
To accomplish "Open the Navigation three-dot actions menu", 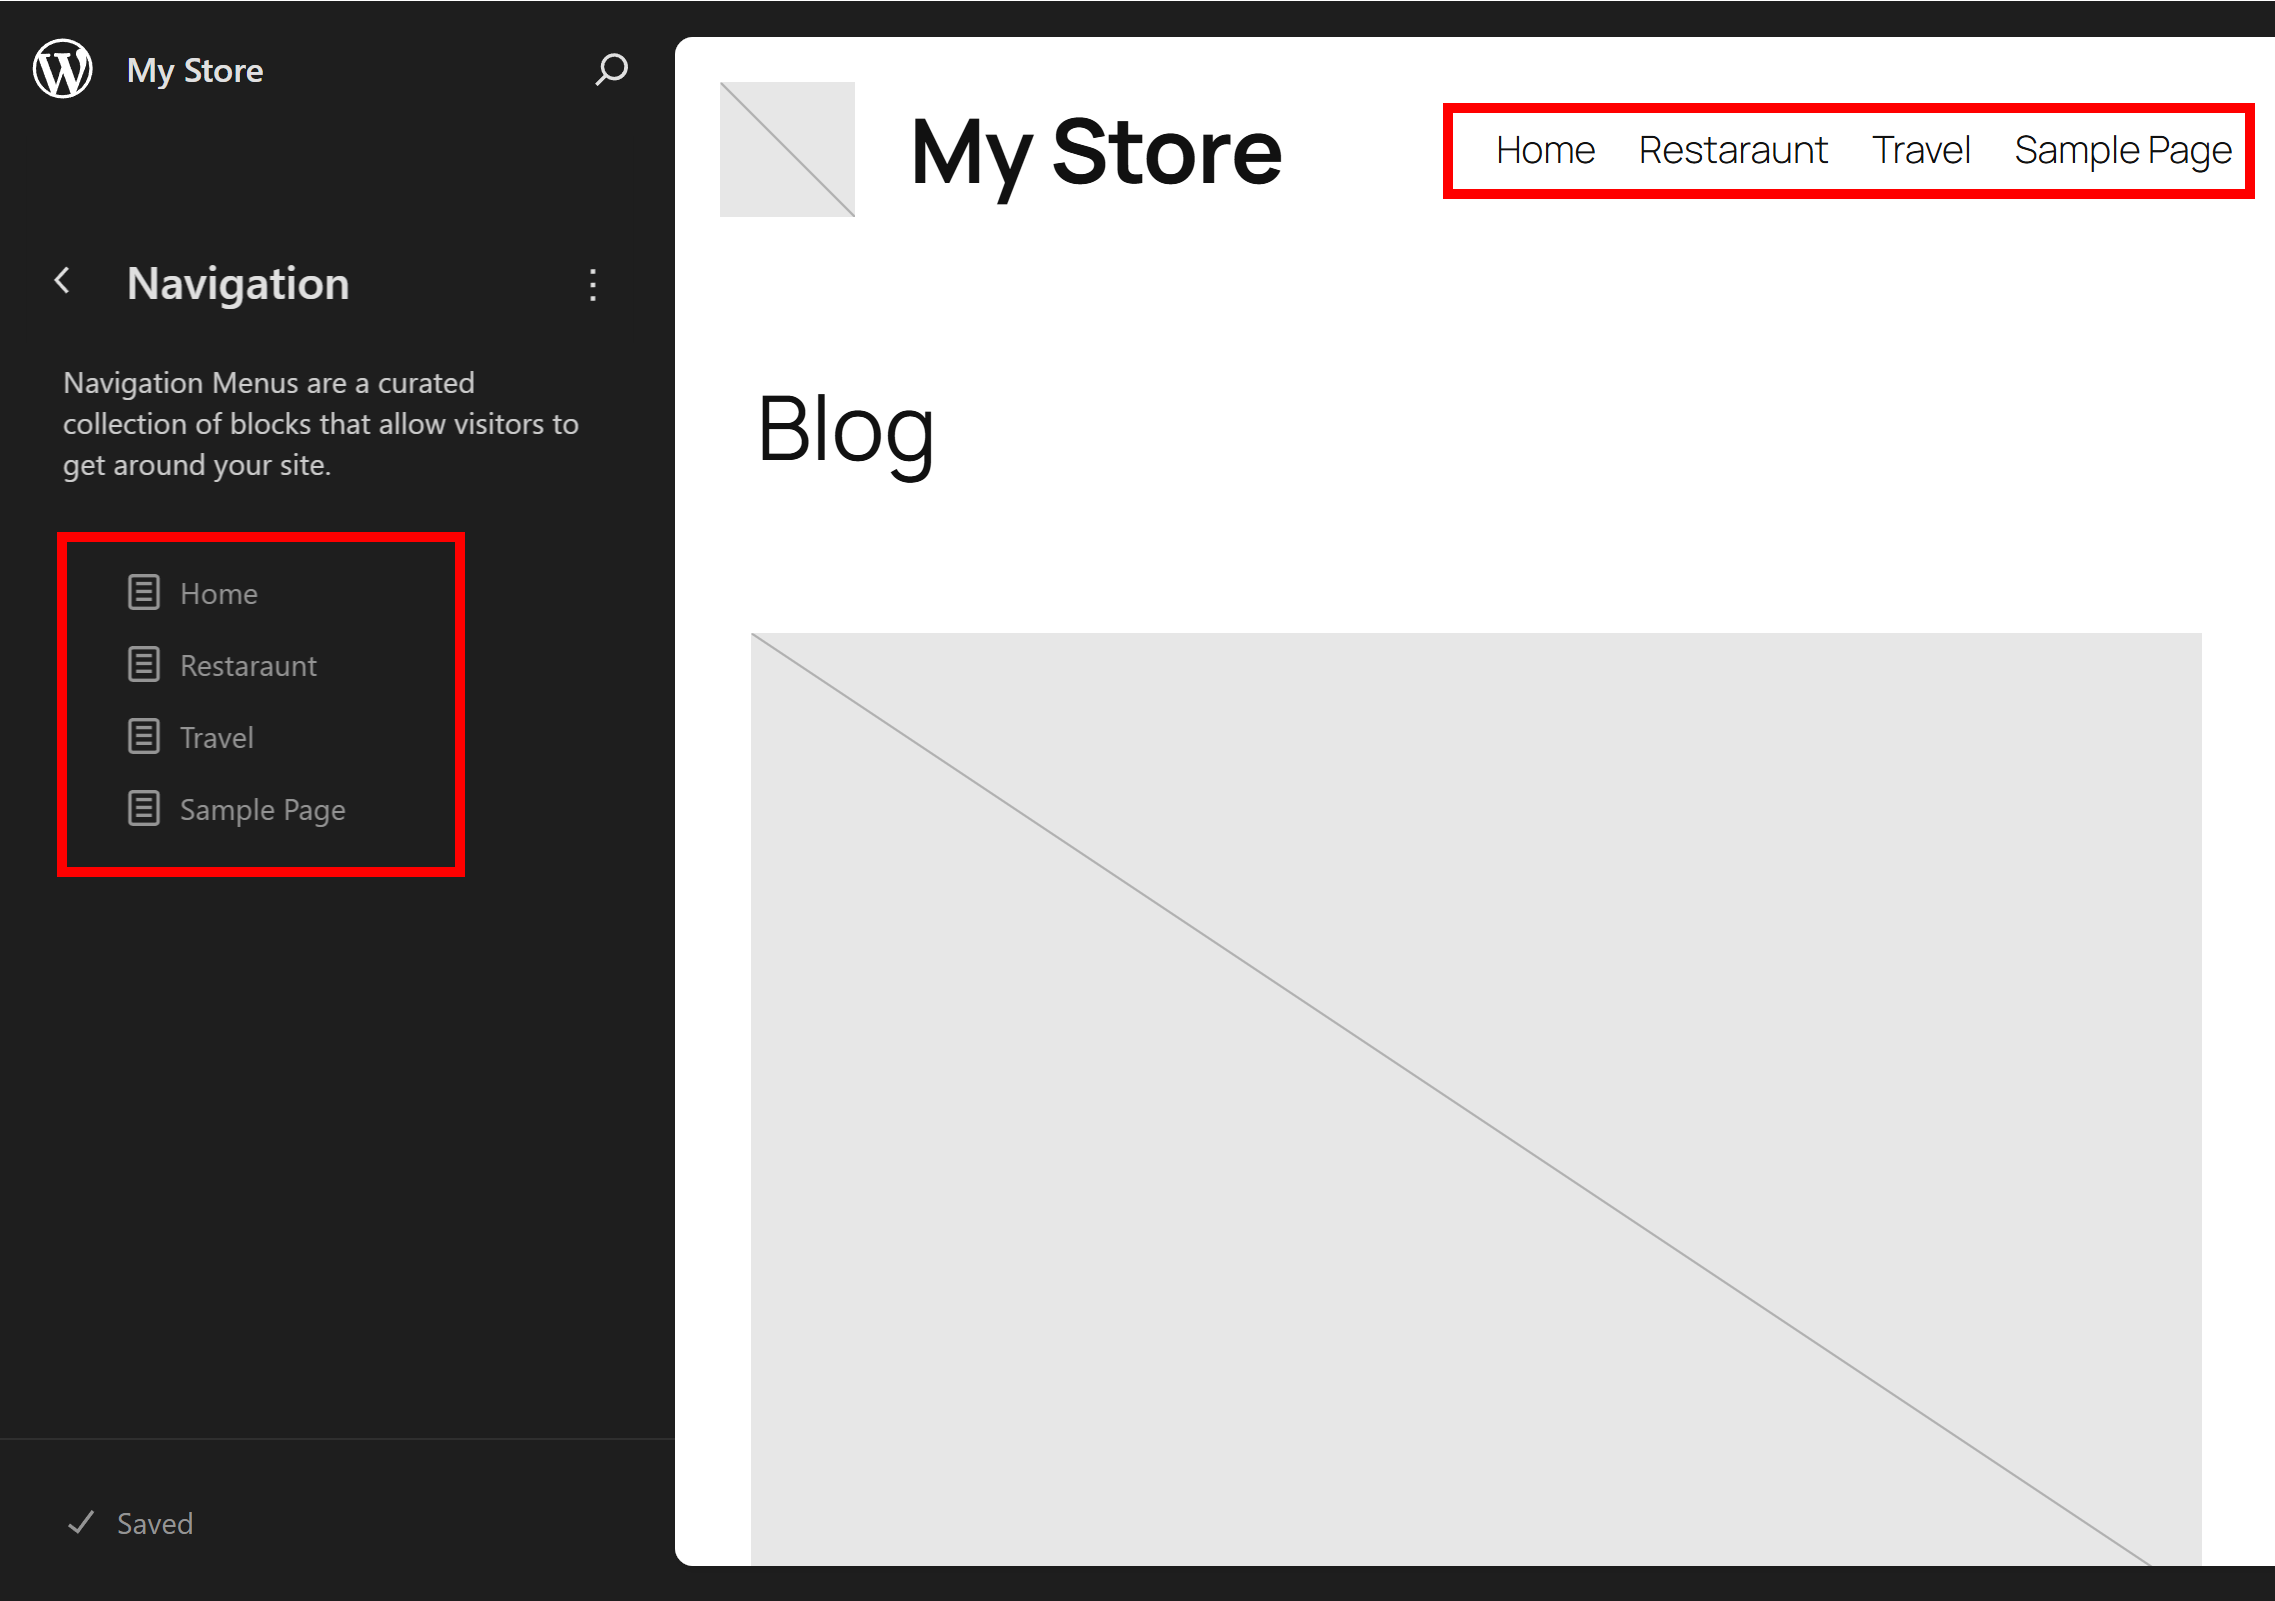I will pos(593,285).
